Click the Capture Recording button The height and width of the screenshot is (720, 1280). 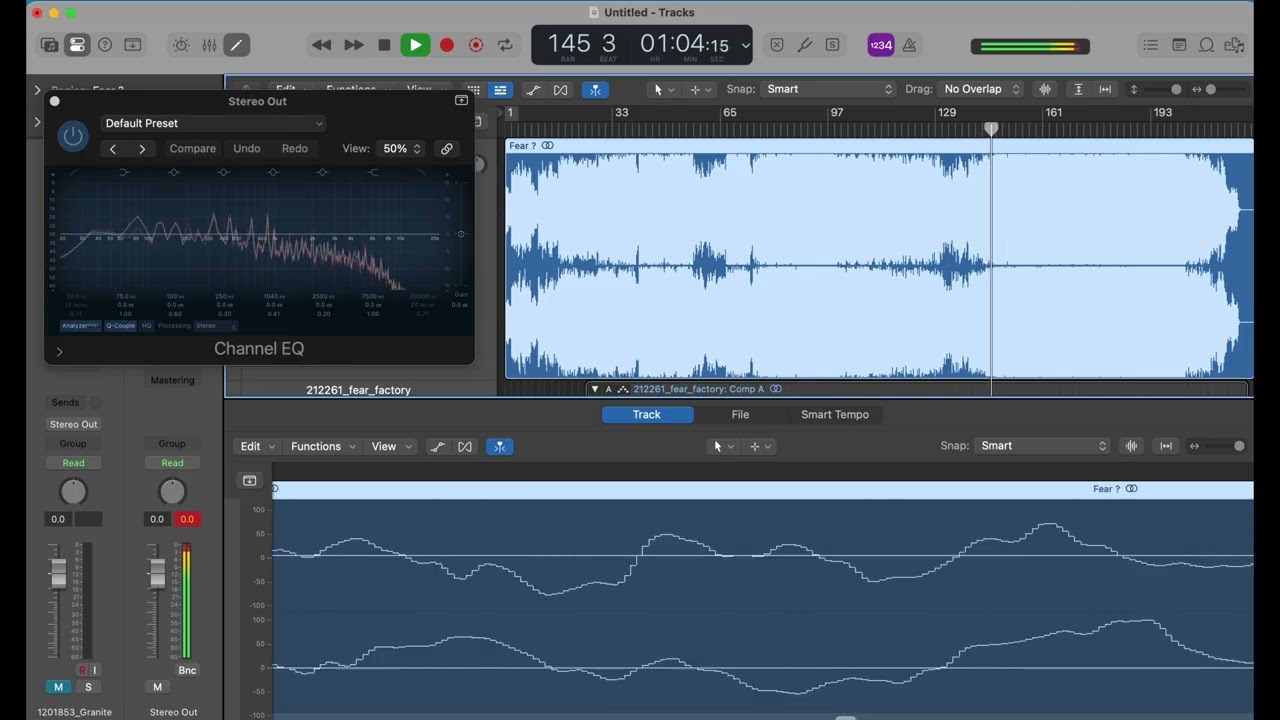(x=476, y=45)
